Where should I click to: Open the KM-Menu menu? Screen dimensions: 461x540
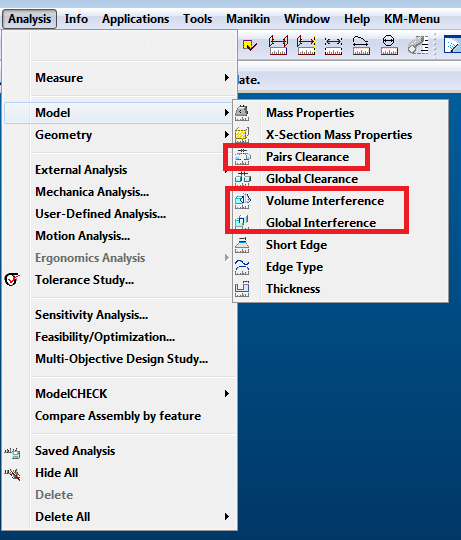point(412,19)
